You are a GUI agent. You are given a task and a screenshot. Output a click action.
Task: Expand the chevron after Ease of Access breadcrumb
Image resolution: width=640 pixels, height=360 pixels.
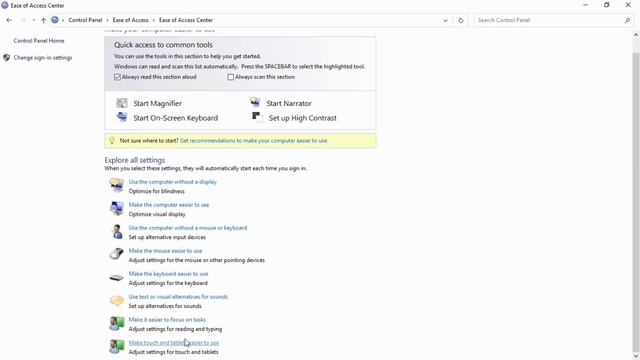click(x=154, y=20)
